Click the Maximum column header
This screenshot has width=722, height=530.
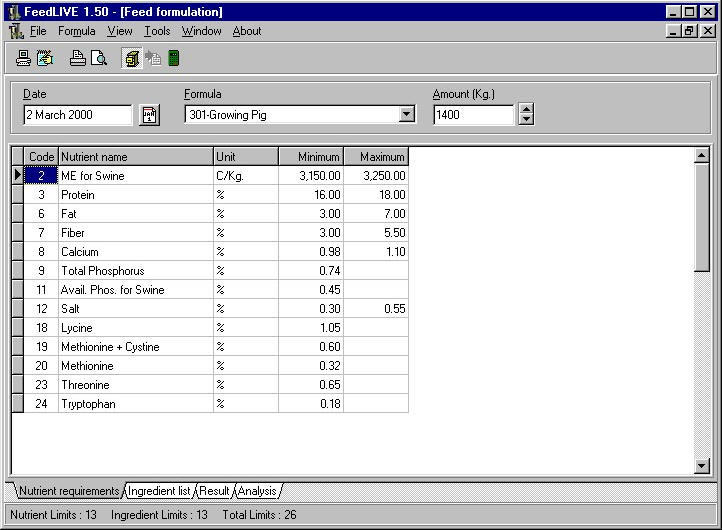376,157
